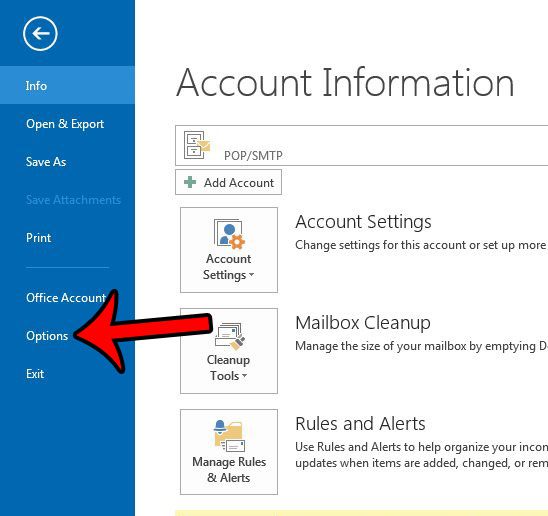Open the Open & Export menu item
Viewport: 548px width, 516px height.
click(x=65, y=124)
